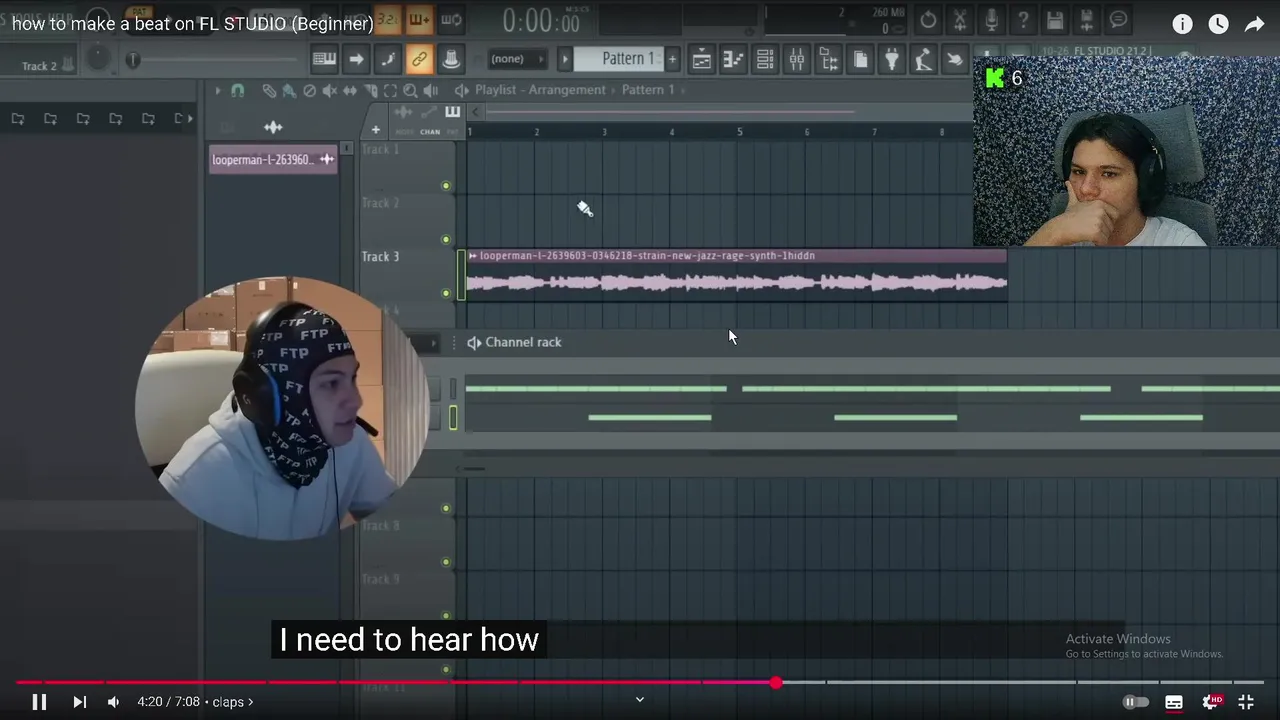The image size is (1280, 720).
Task: Expand more video actions chevron
Action: [640, 699]
